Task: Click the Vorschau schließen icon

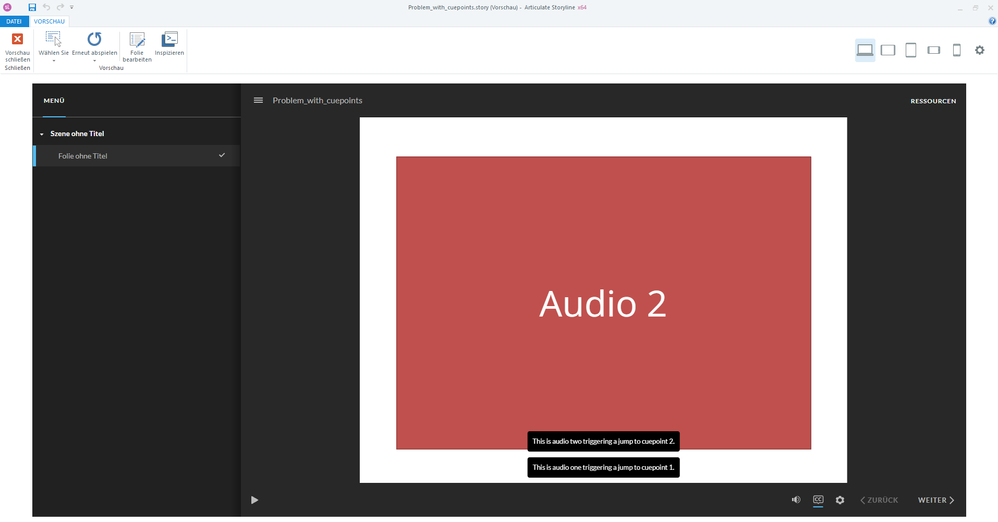Action: pyautogui.click(x=17, y=40)
